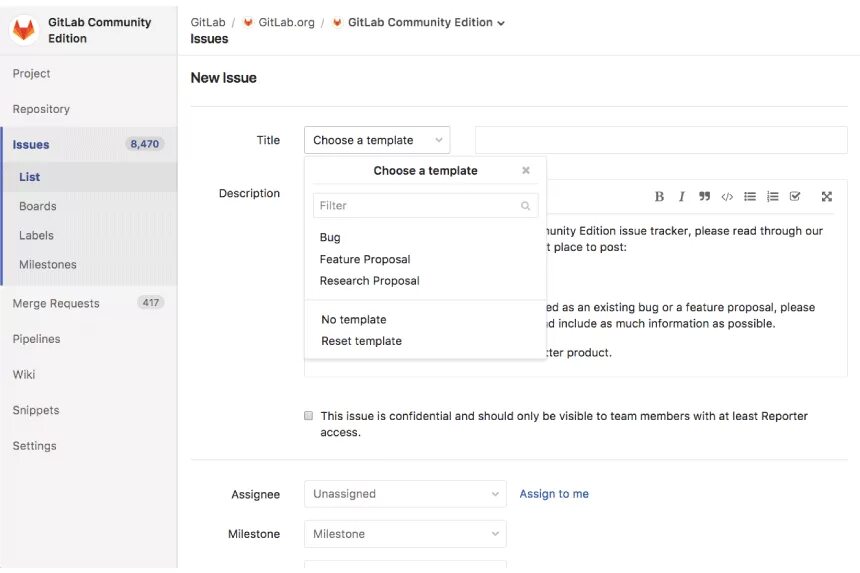Insert code using the code icon
This screenshot has width=860, height=573.
(727, 197)
